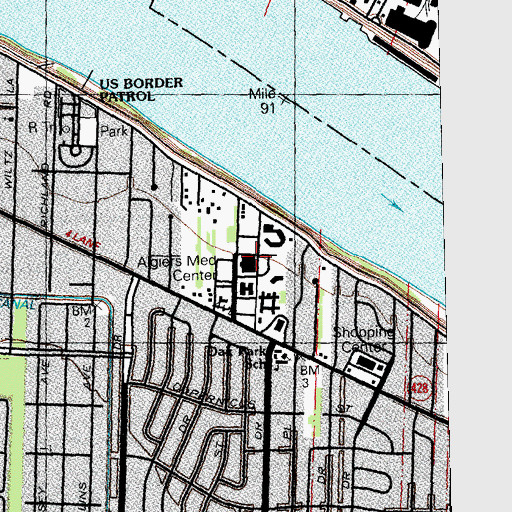Click the H-shaped hospital building symbol
The height and width of the screenshot is (512, 512).
click(x=247, y=288)
